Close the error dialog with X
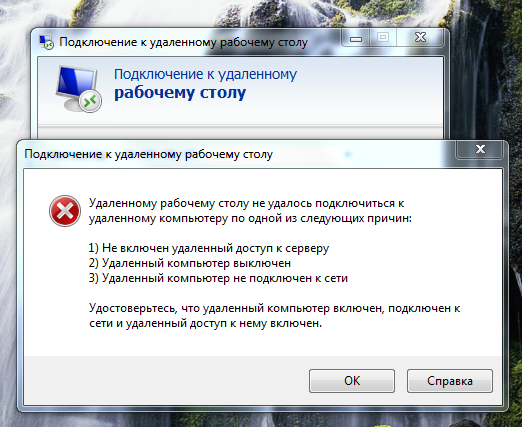Screen dimensions: 522x427 [480, 149]
